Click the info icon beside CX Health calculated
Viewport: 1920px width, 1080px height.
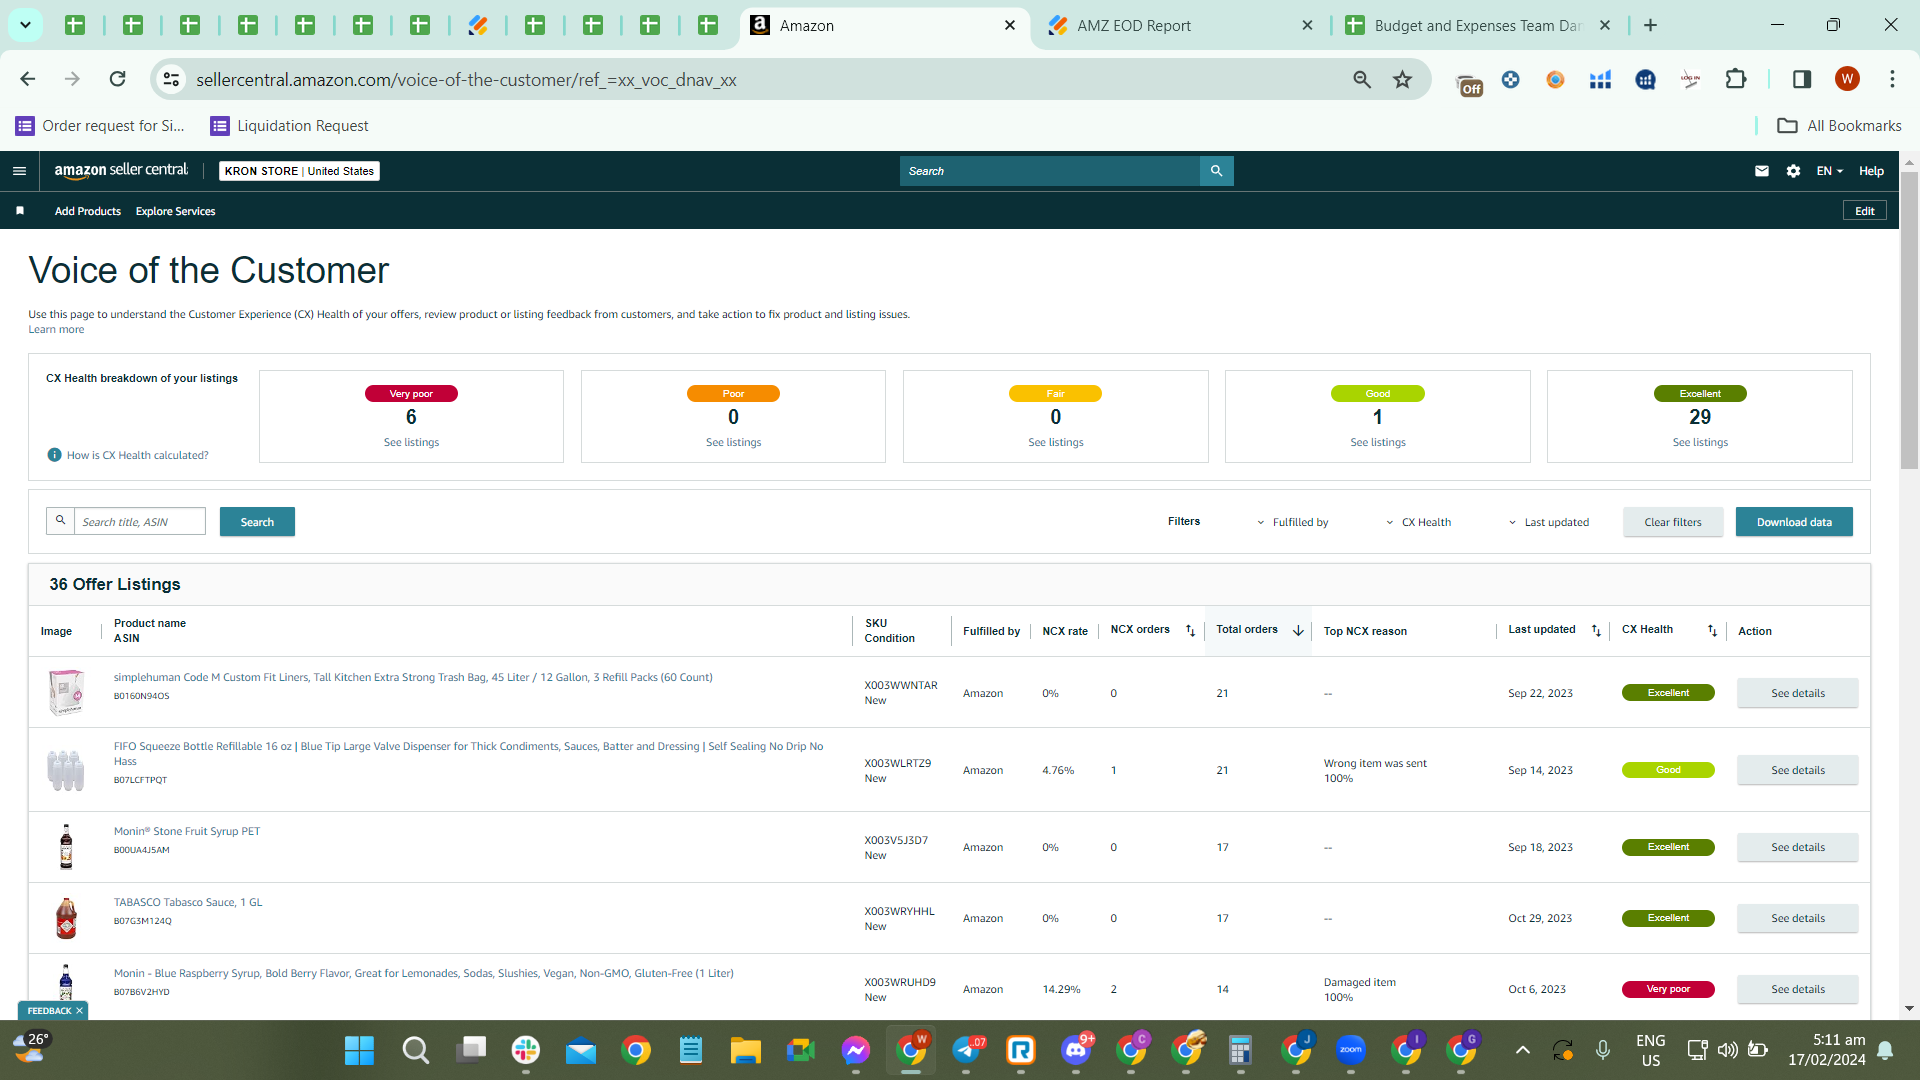(x=55, y=455)
